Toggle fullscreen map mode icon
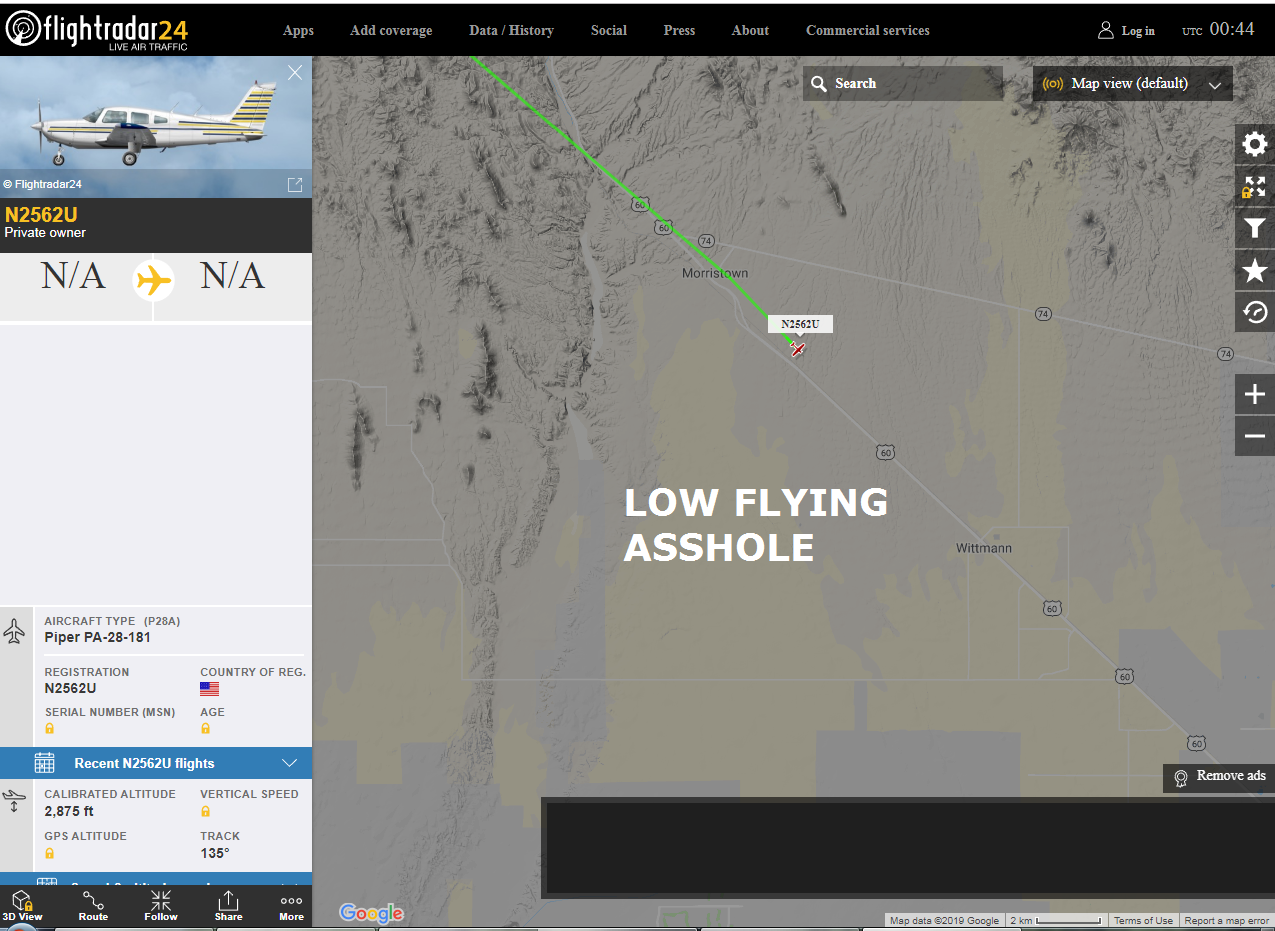Image resolution: width=1275 pixels, height=931 pixels. pos(1255,187)
